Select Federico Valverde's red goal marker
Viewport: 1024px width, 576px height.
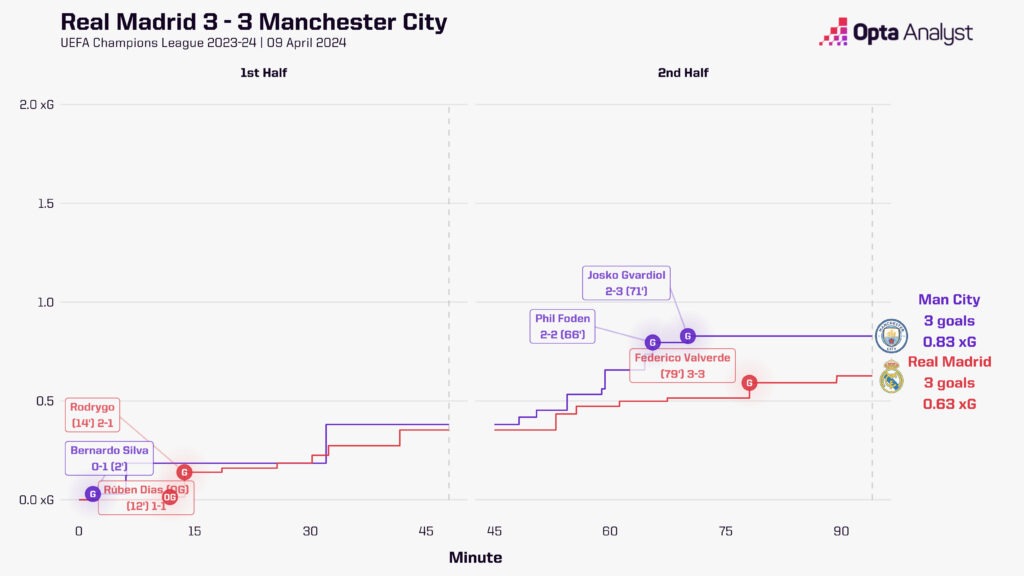749,382
